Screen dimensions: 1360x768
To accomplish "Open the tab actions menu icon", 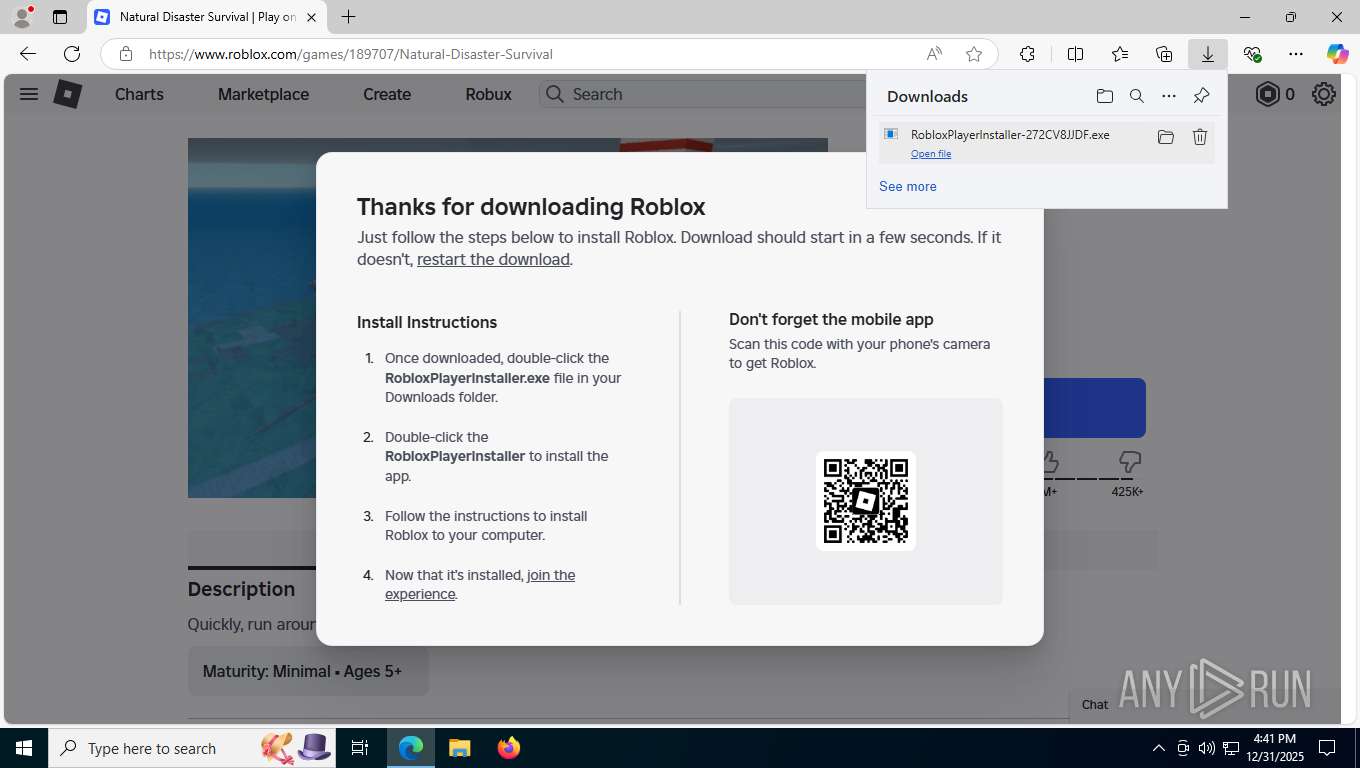I will pyautogui.click(x=60, y=17).
